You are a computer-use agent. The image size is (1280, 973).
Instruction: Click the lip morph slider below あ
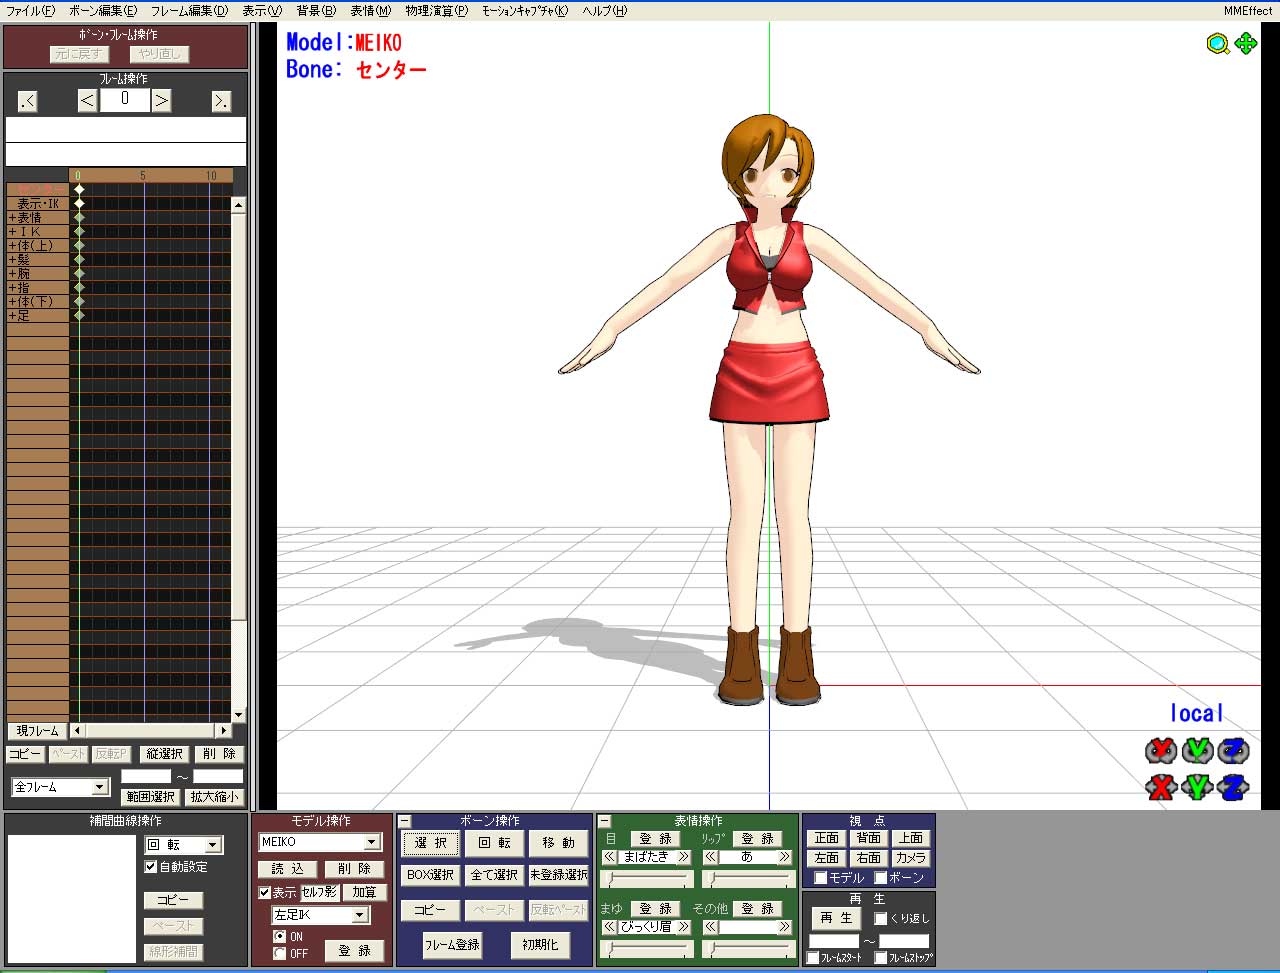point(748,880)
